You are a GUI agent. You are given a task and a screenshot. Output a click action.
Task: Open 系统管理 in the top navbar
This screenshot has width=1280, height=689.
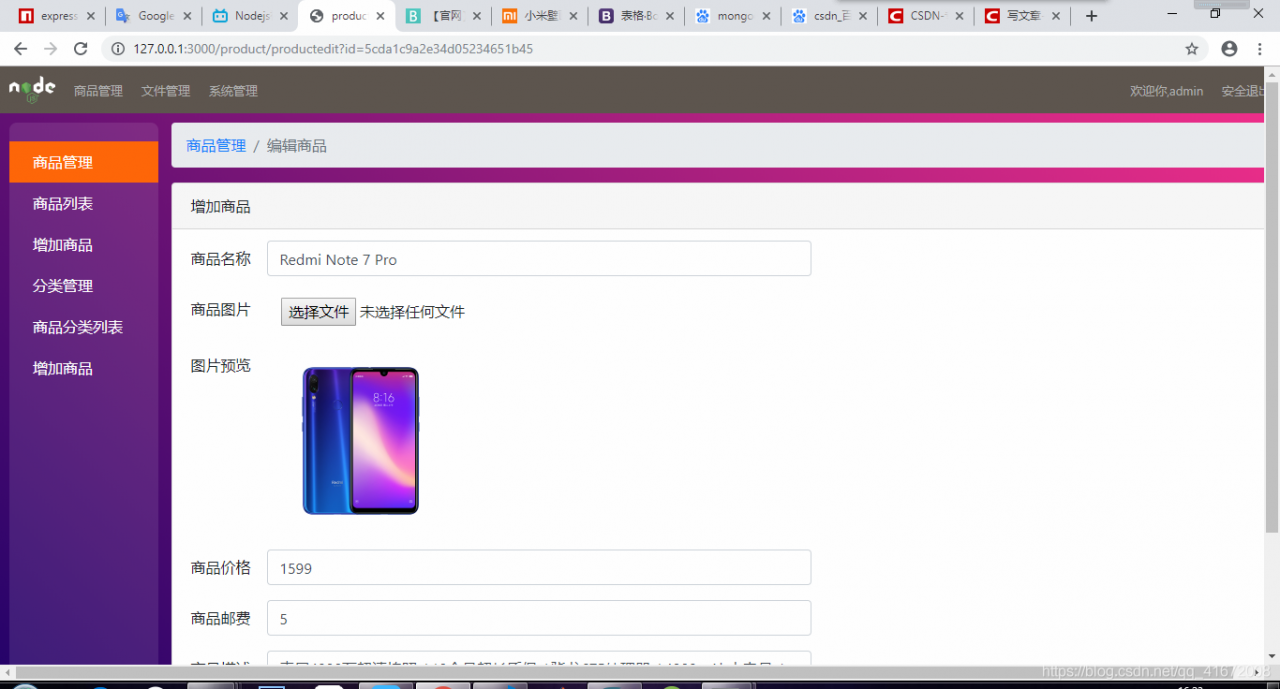[233, 91]
